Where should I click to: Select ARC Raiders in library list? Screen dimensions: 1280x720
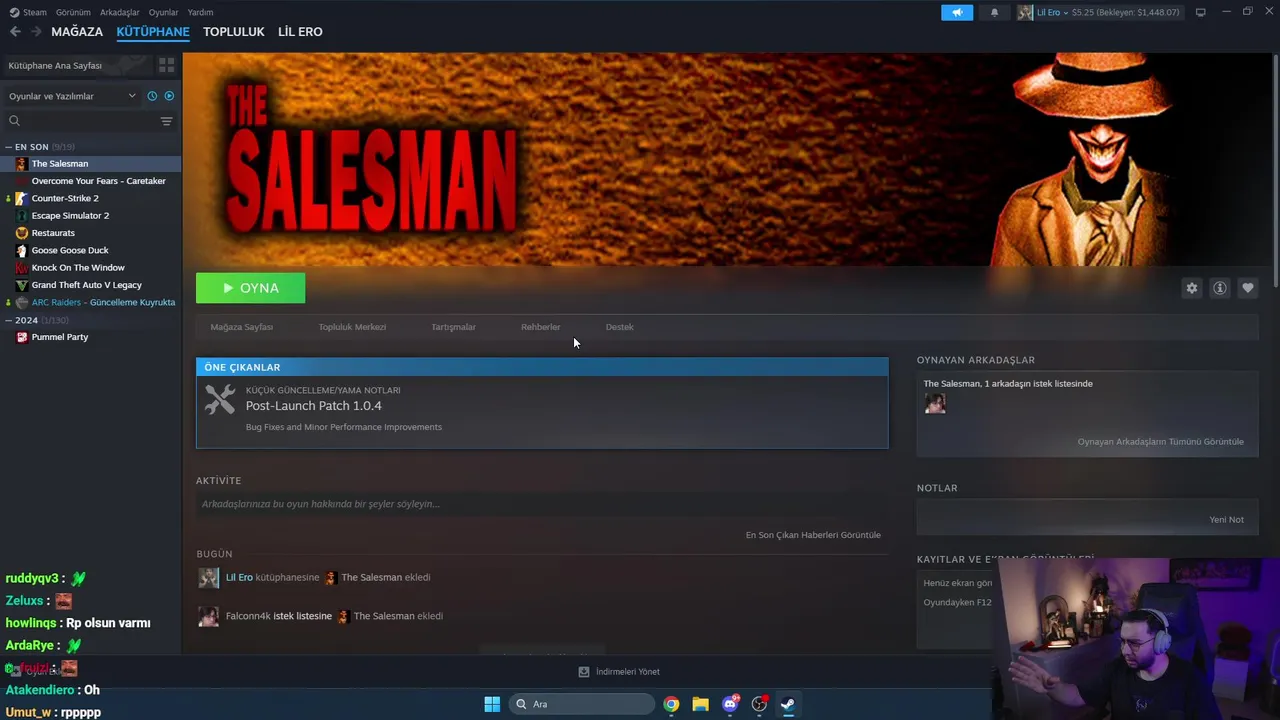(103, 302)
